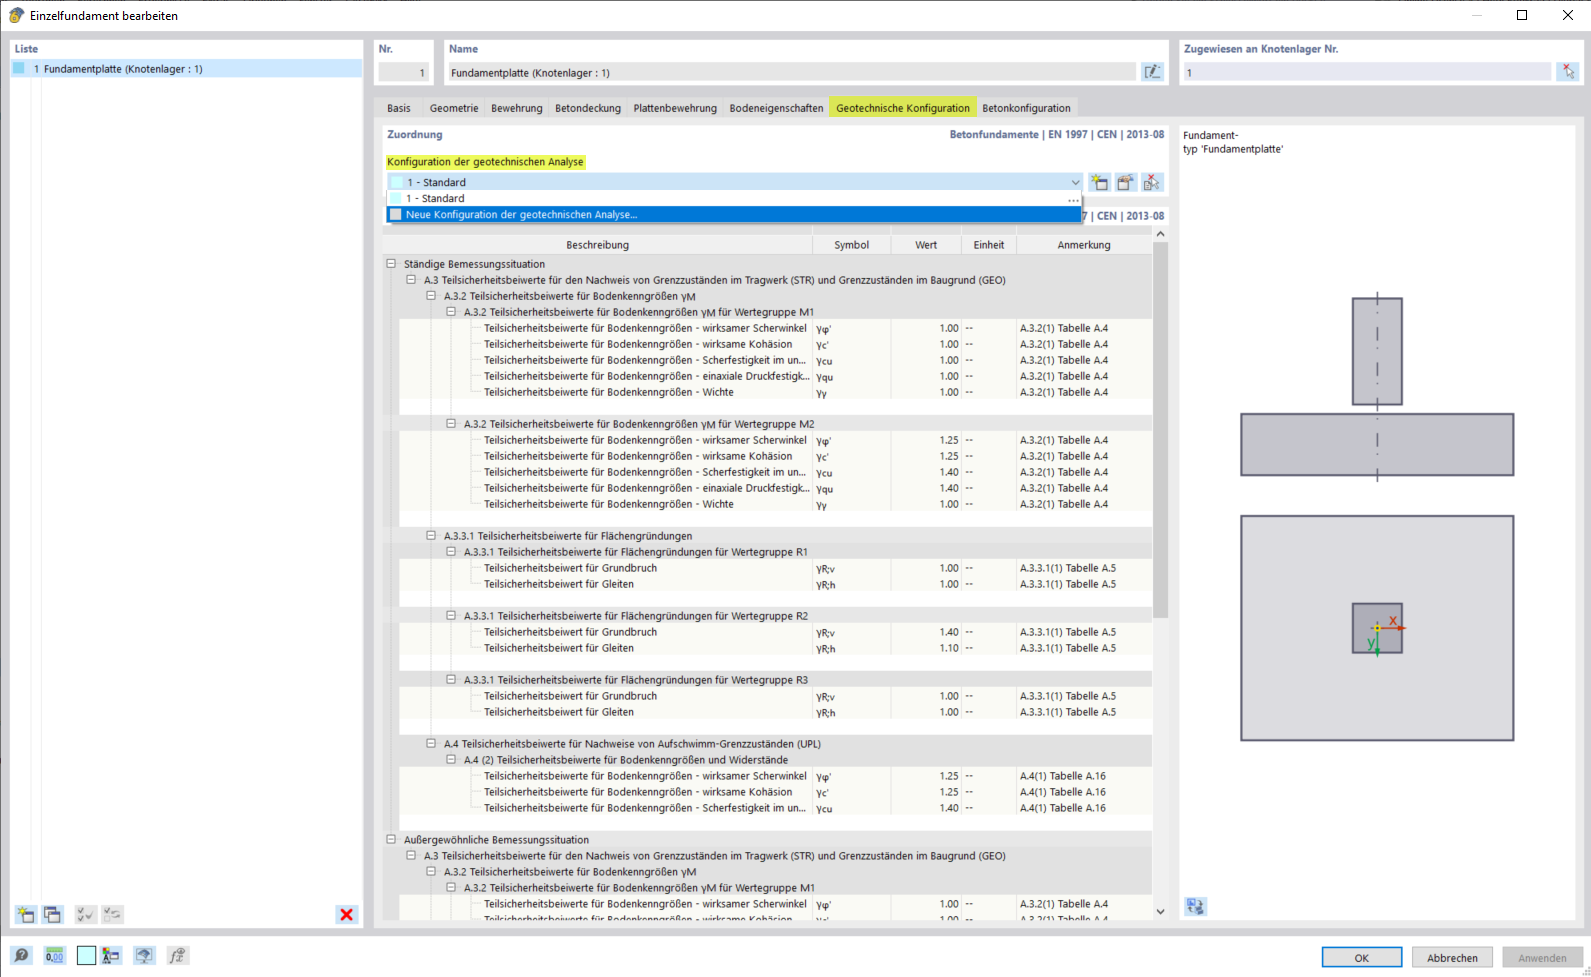Create new geotechnical configuration icon
Image resolution: width=1591 pixels, height=977 pixels.
[1099, 182]
